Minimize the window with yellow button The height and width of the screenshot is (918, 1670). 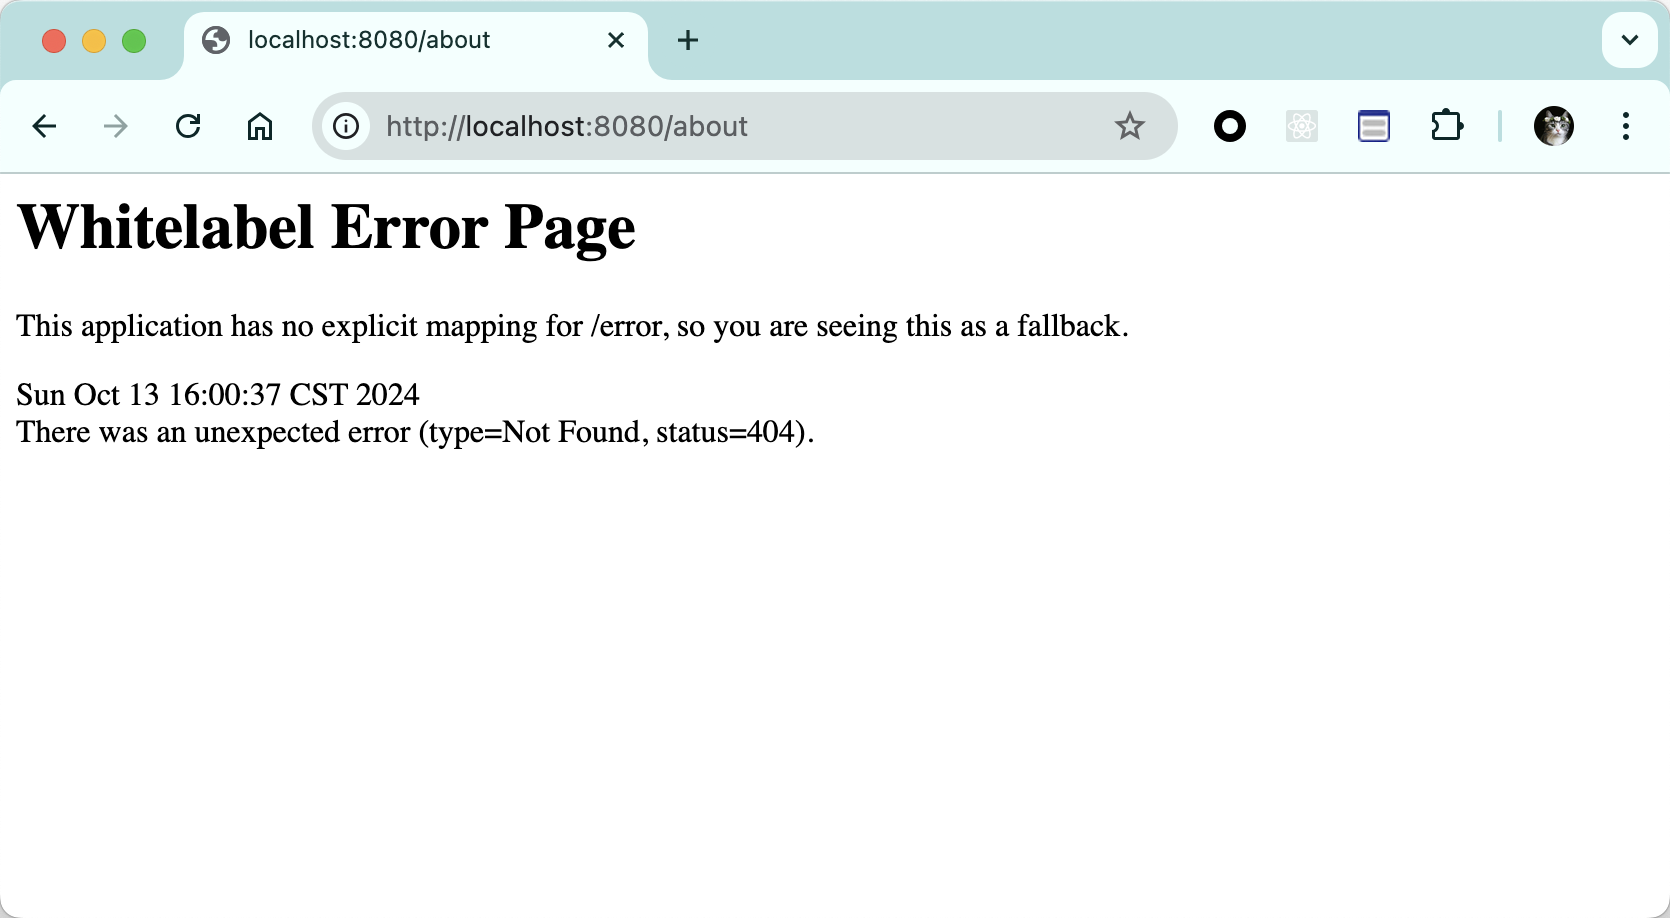pyautogui.click(x=94, y=40)
